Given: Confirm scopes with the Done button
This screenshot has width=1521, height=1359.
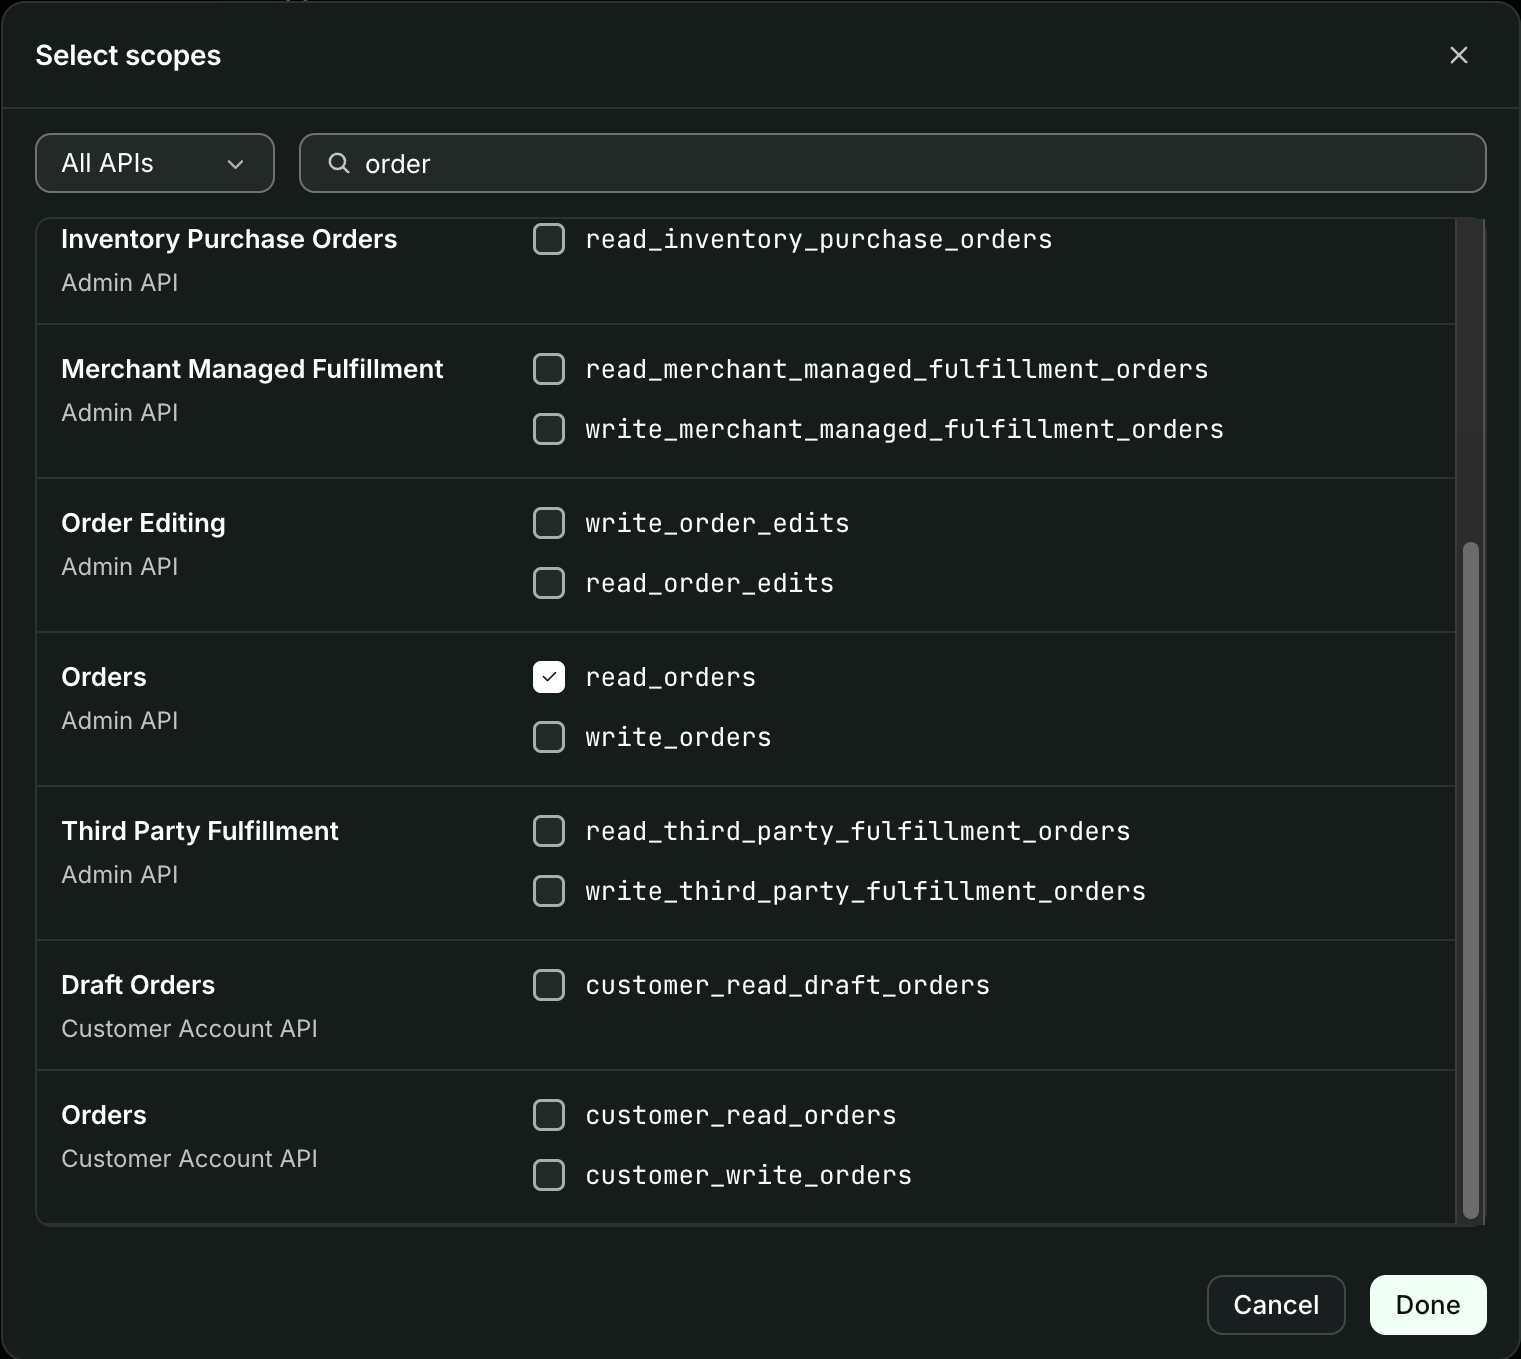Looking at the screenshot, I should click(x=1428, y=1305).
